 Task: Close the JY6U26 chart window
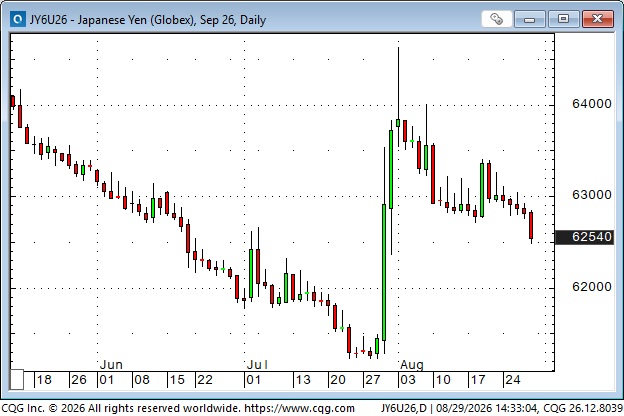(597, 19)
